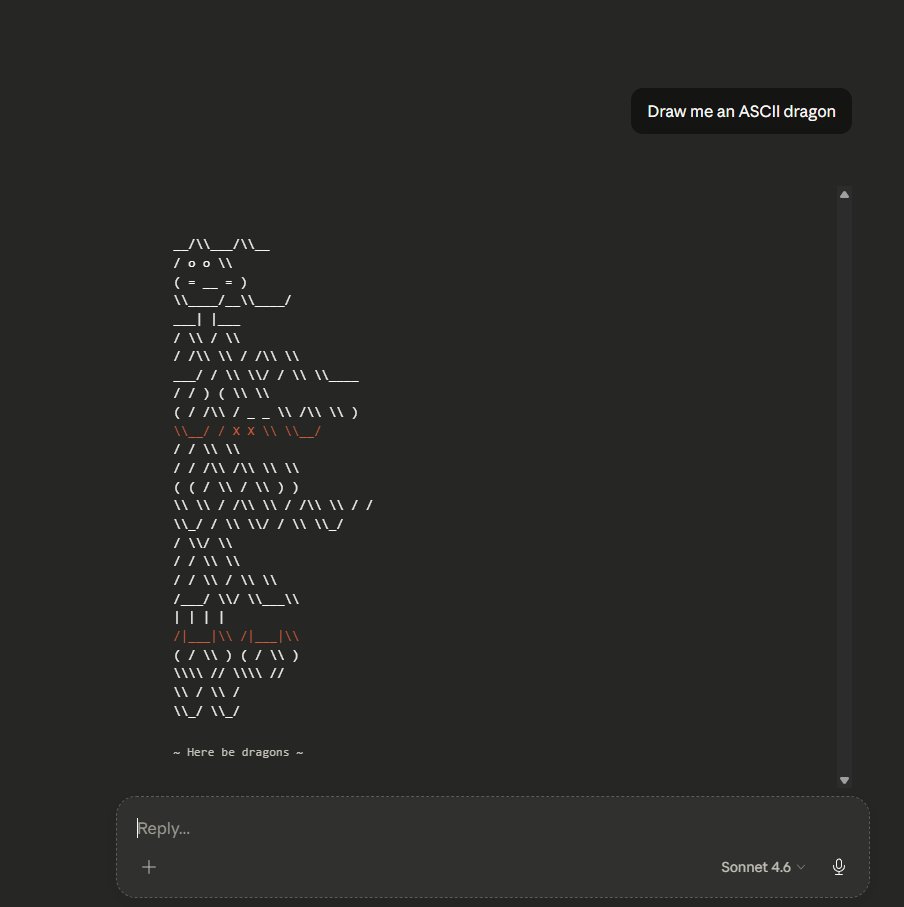
Task: Activate the microphone voice input icon
Action: [839, 867]
